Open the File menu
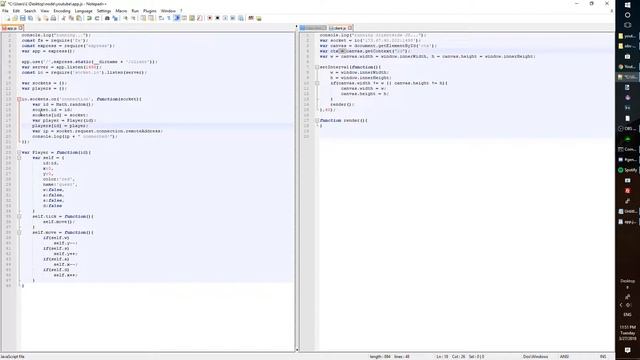 click(5, 11)
